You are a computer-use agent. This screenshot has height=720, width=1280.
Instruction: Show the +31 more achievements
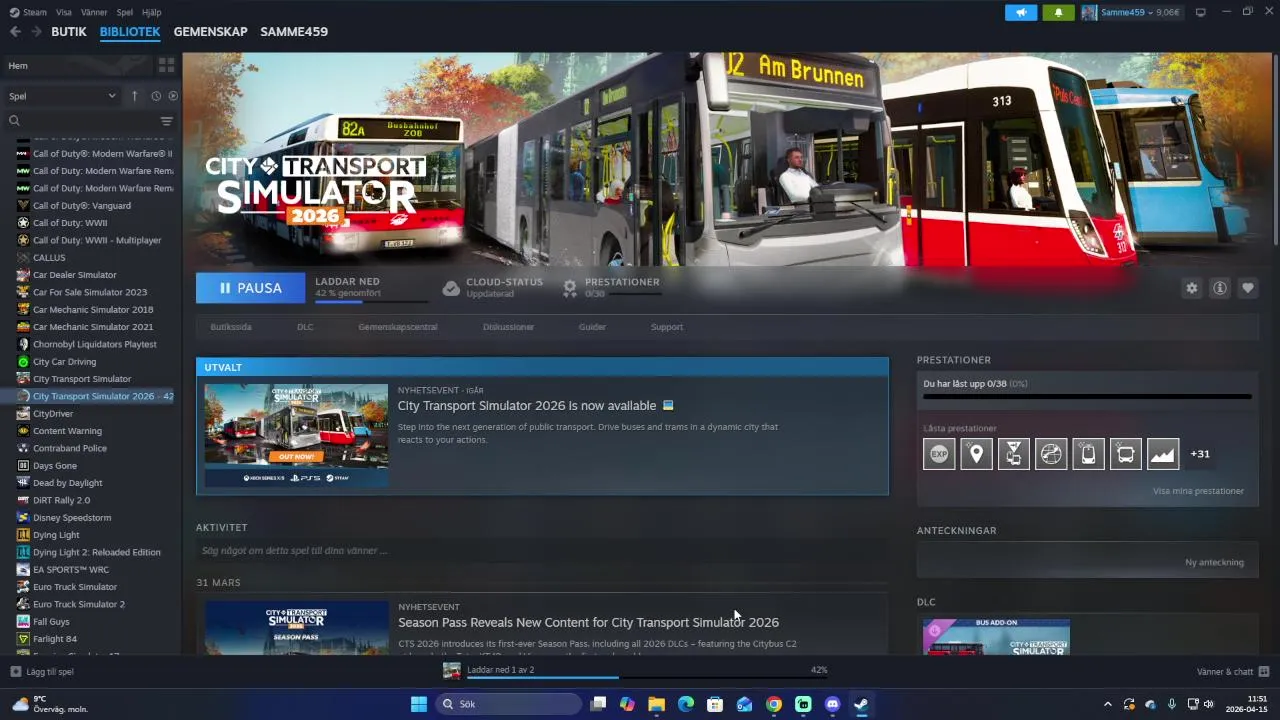(1200, 454)
